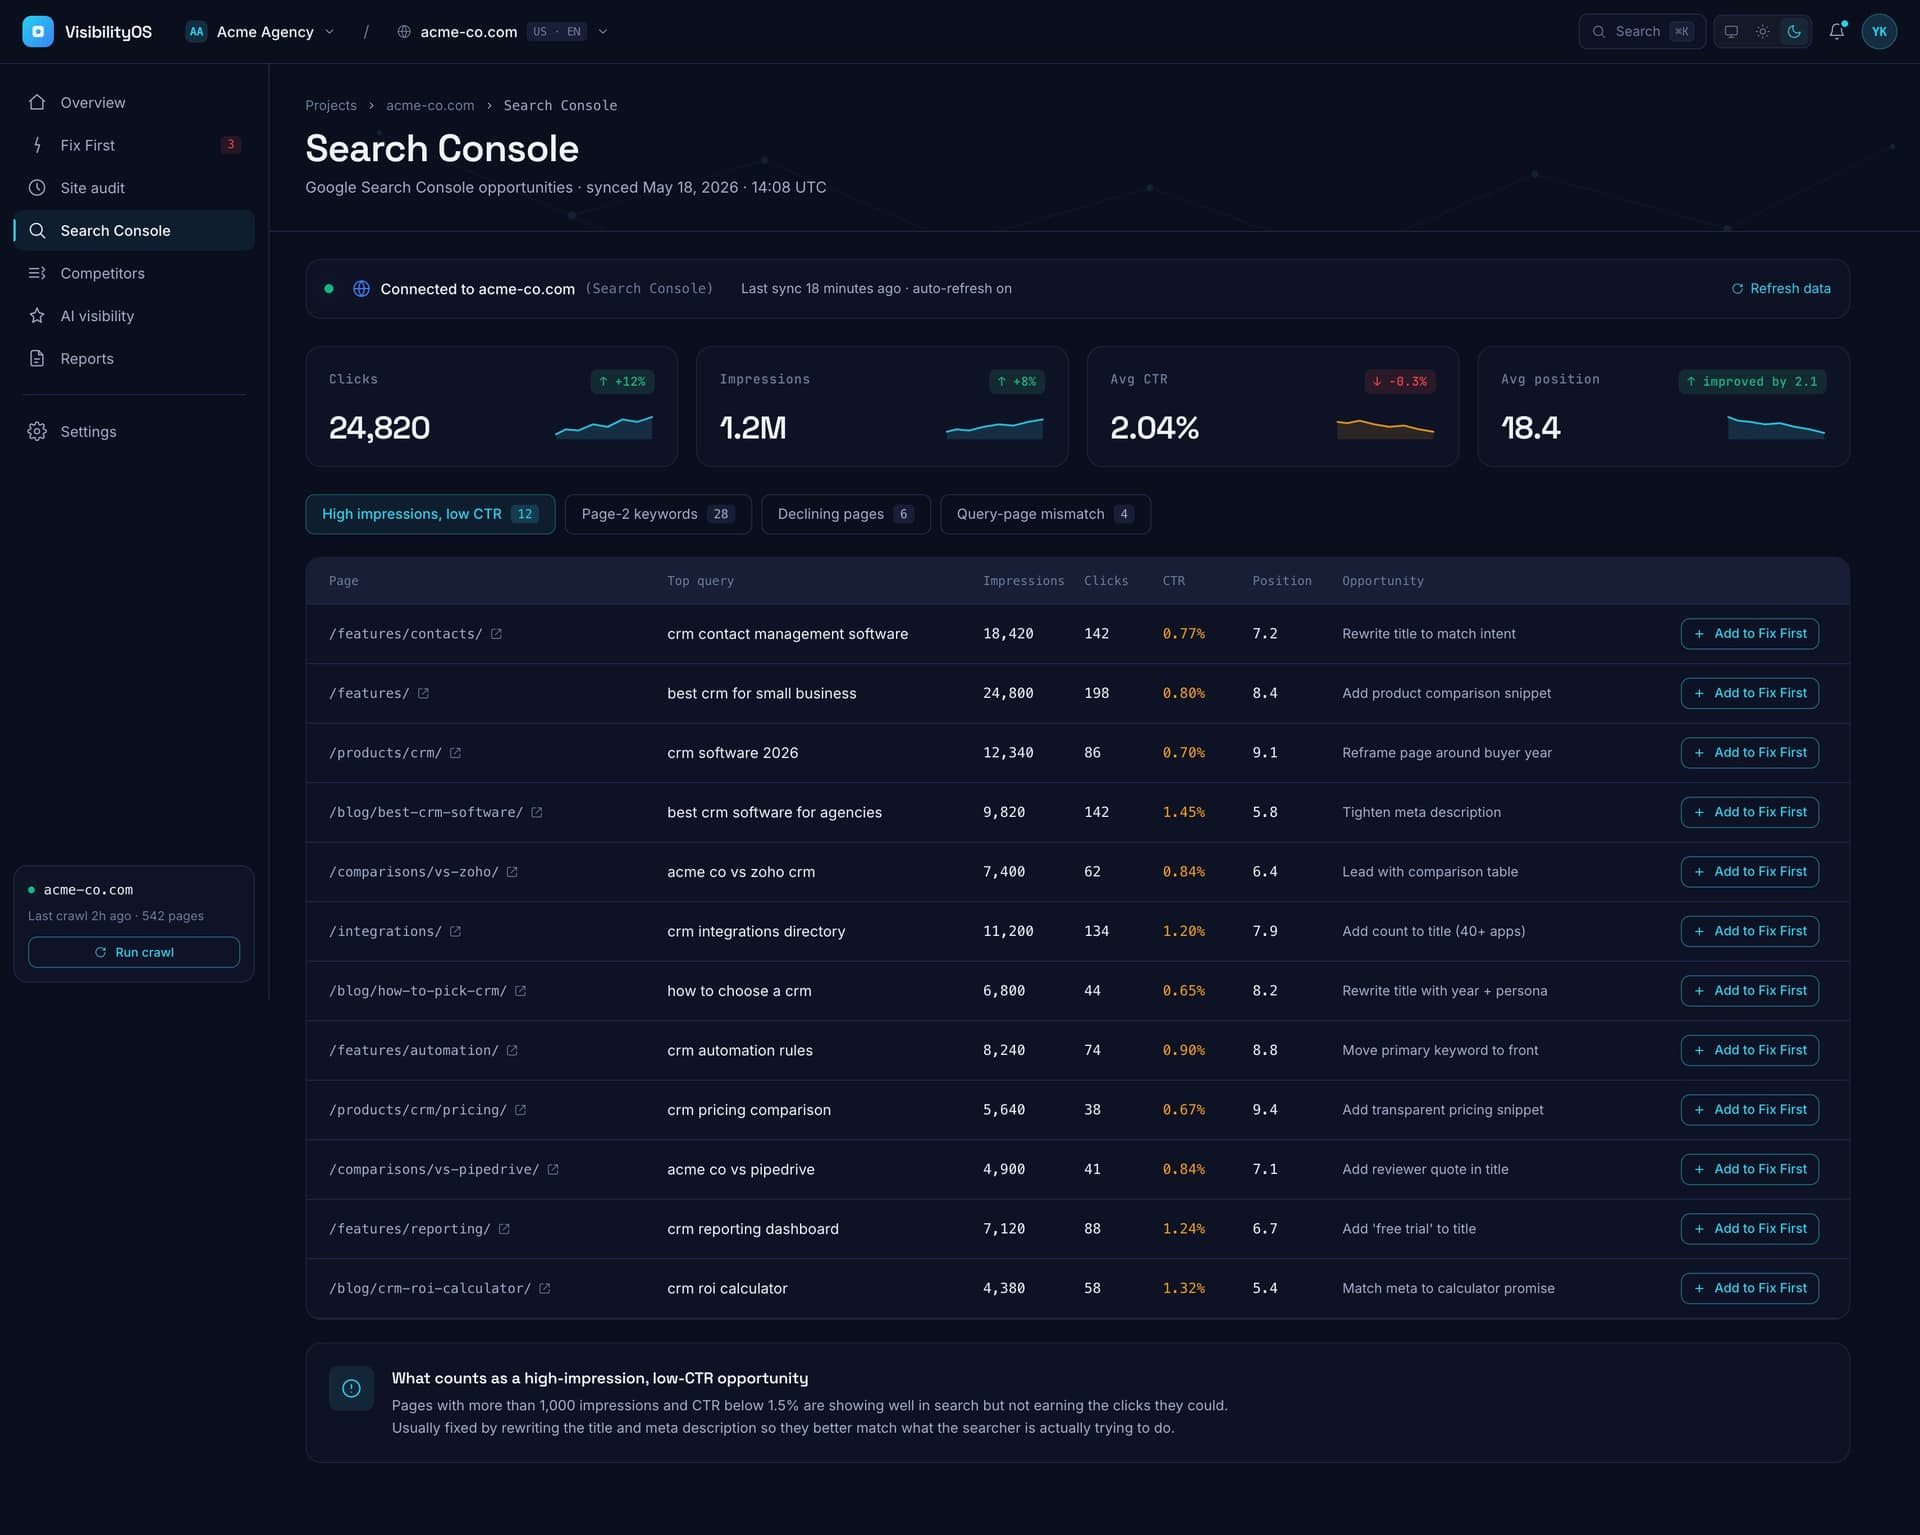
Task: Open the Acme Agency workspace dropdown
Action: (260, 31)
